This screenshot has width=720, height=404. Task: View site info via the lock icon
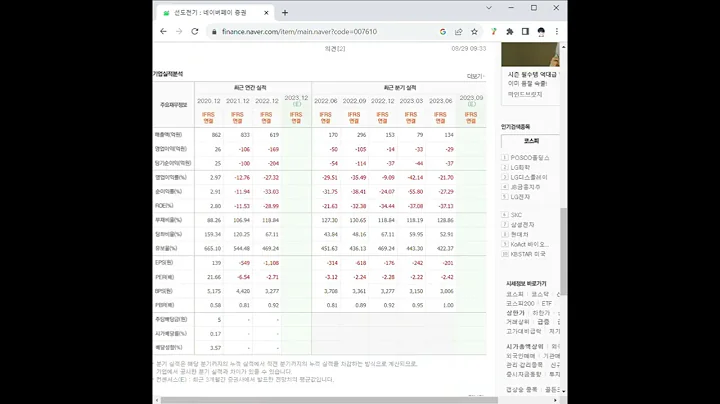(214, 32)
